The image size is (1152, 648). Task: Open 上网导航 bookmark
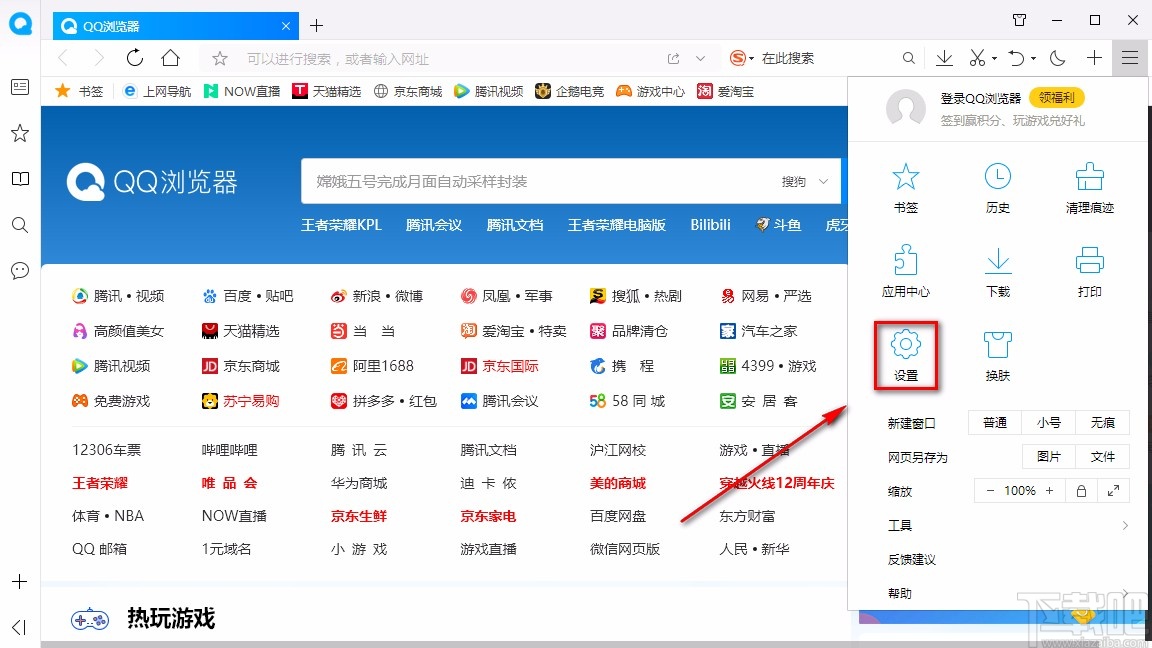click(x=157, y=91)
